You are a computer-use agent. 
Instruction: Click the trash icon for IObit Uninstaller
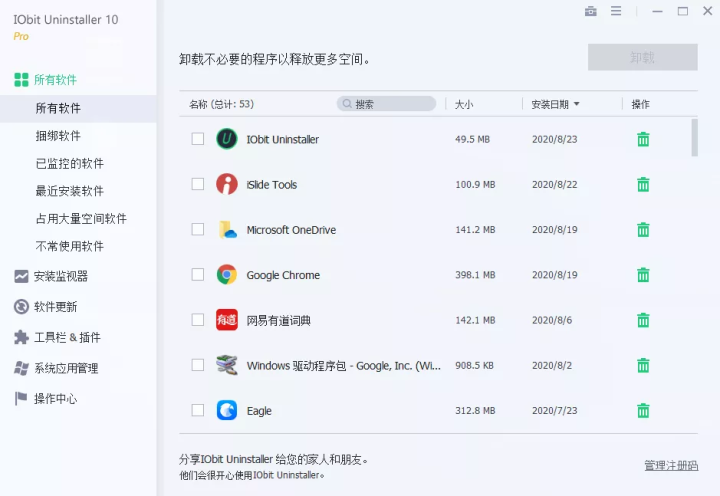tap(643, 139)
